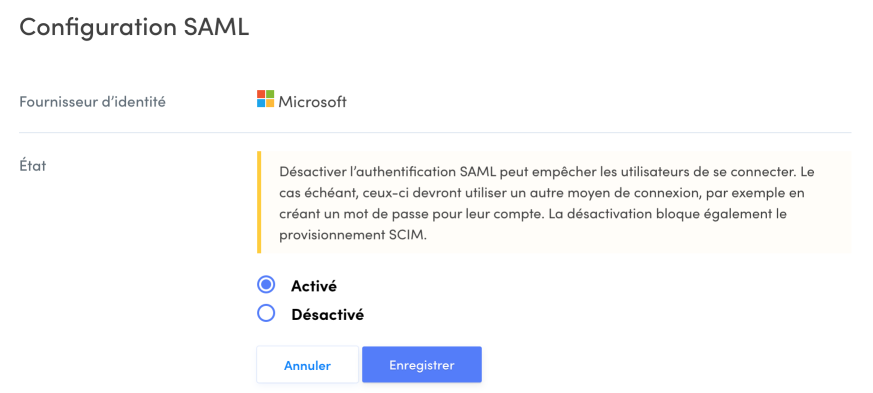Save settings with the Enregistrer button
This screenshot has width=873, height=393.
[x=421, y=365]
